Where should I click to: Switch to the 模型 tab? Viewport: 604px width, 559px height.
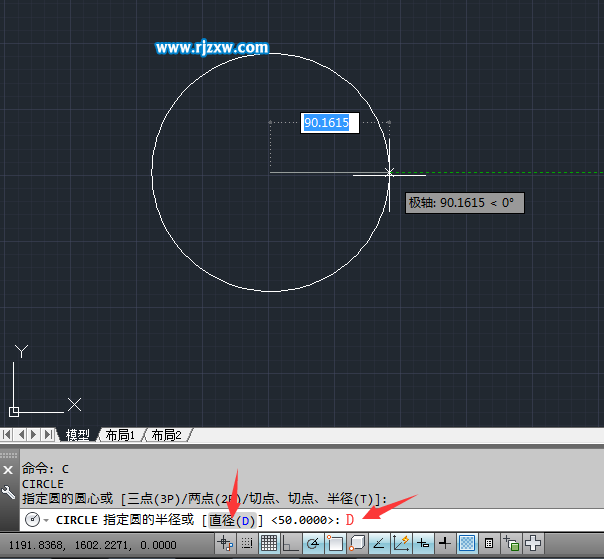click(77, 435)
